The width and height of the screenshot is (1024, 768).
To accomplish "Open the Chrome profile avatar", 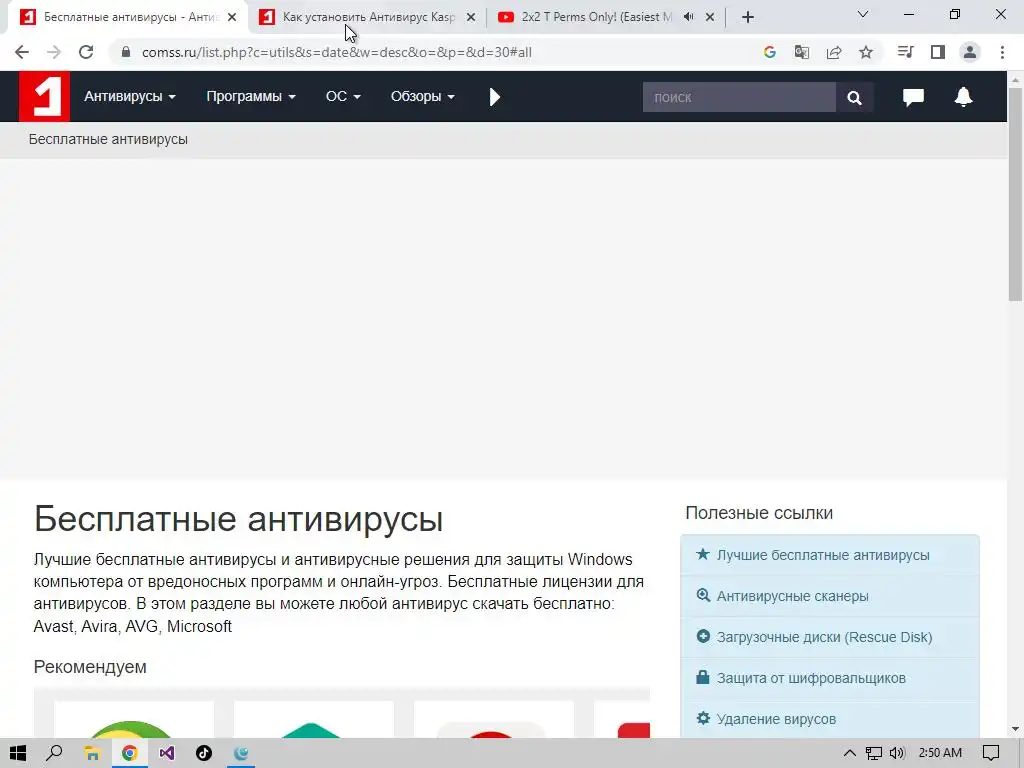I will pyautogui.click(x=970, y=52).
